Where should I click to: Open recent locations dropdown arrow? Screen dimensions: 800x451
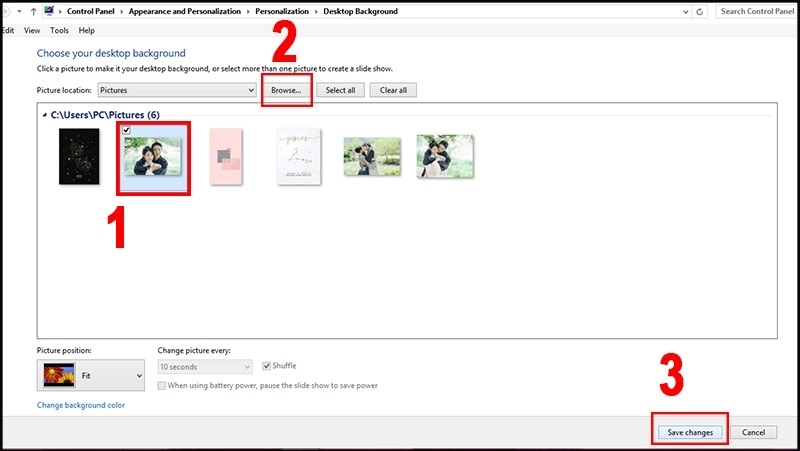[x=19, y=11]
